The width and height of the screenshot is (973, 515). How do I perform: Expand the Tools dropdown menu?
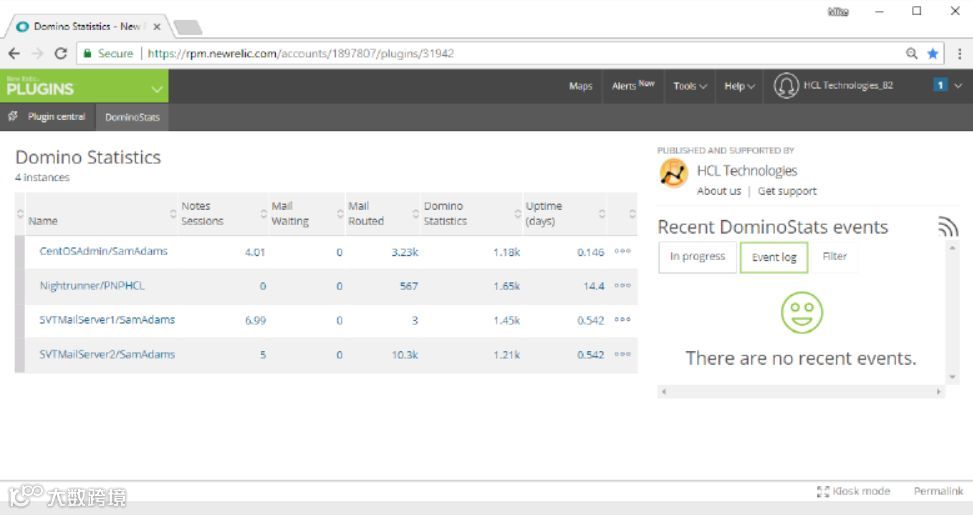tap(690, 86)
